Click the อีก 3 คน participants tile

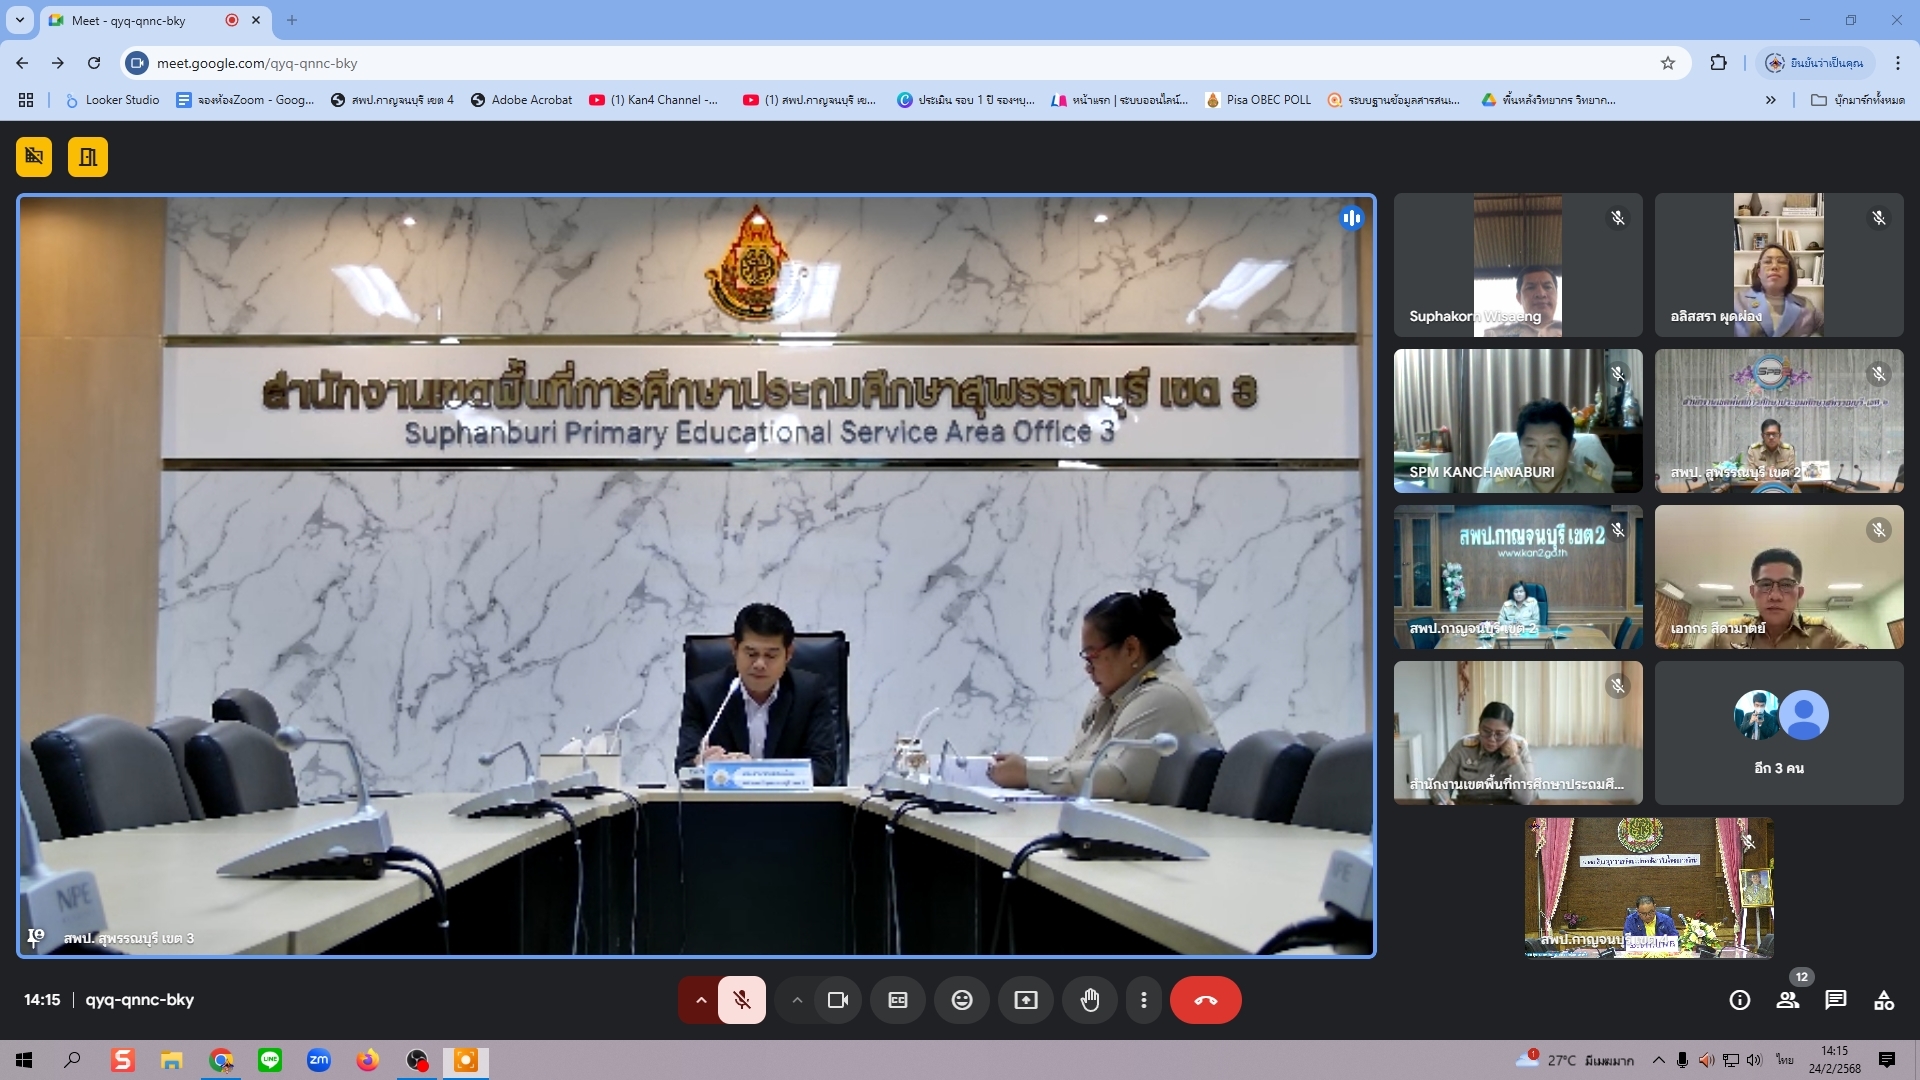[1779, 733]
